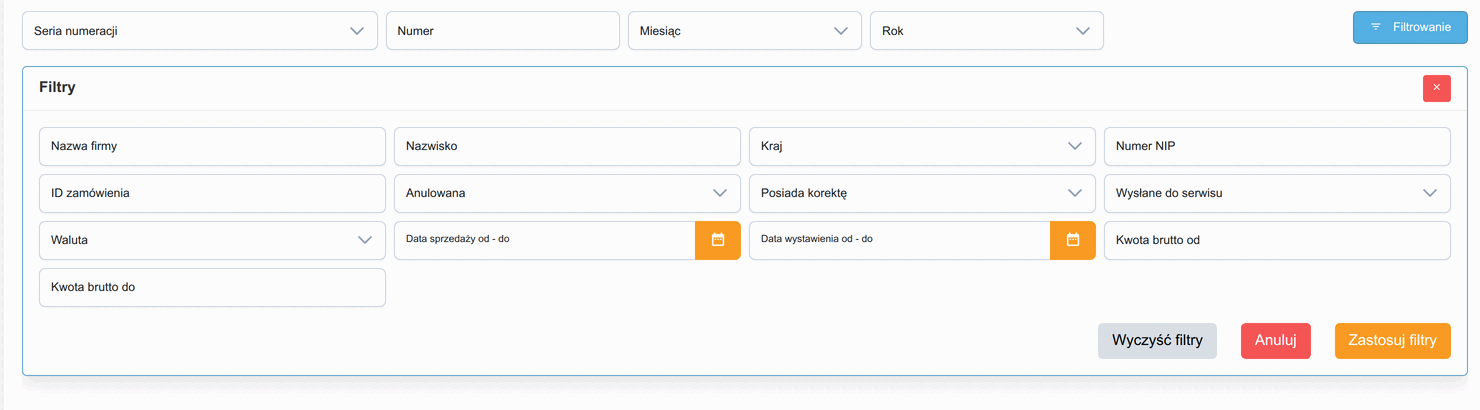This screenshot has height=410, width=1480.
Task: Click the red Anuluj button
Action: click(1275, 340)
